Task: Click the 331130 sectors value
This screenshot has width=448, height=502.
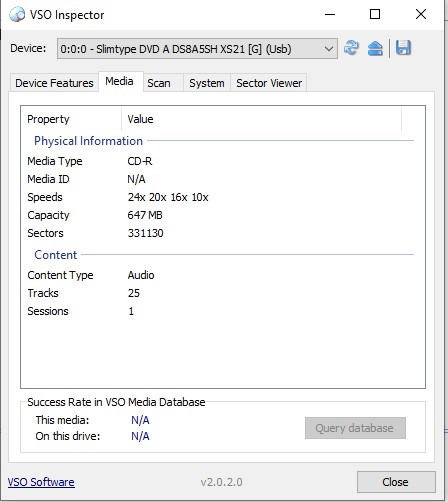Action: [x=146, y=233]
